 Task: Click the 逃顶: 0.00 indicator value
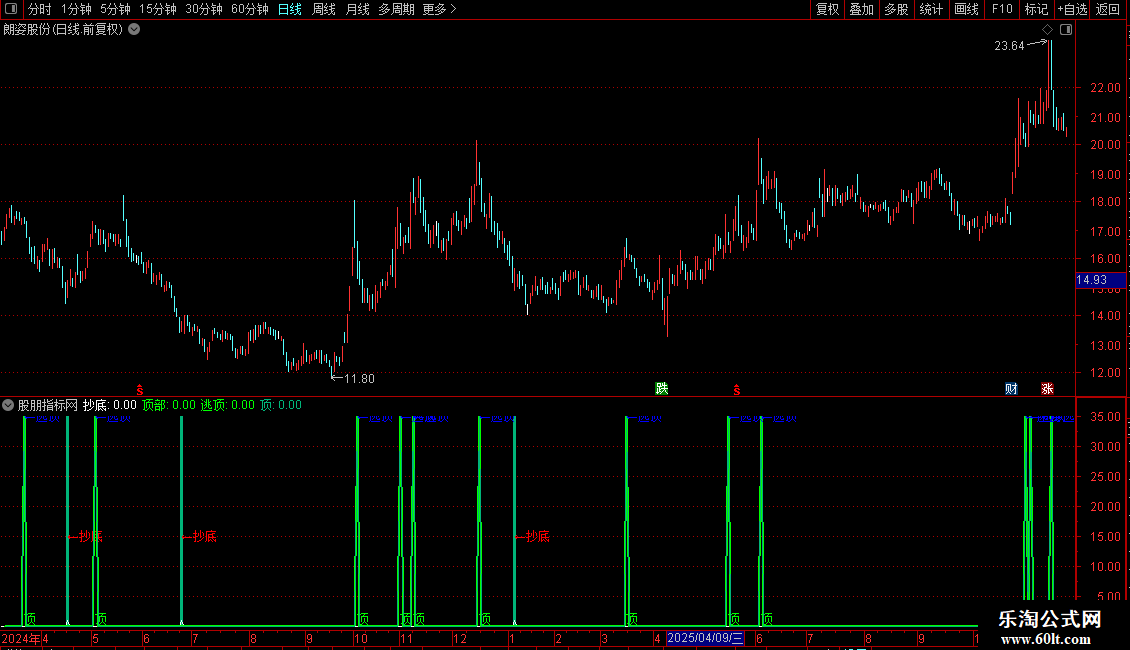pyautogui.click(x=227, y=405)
